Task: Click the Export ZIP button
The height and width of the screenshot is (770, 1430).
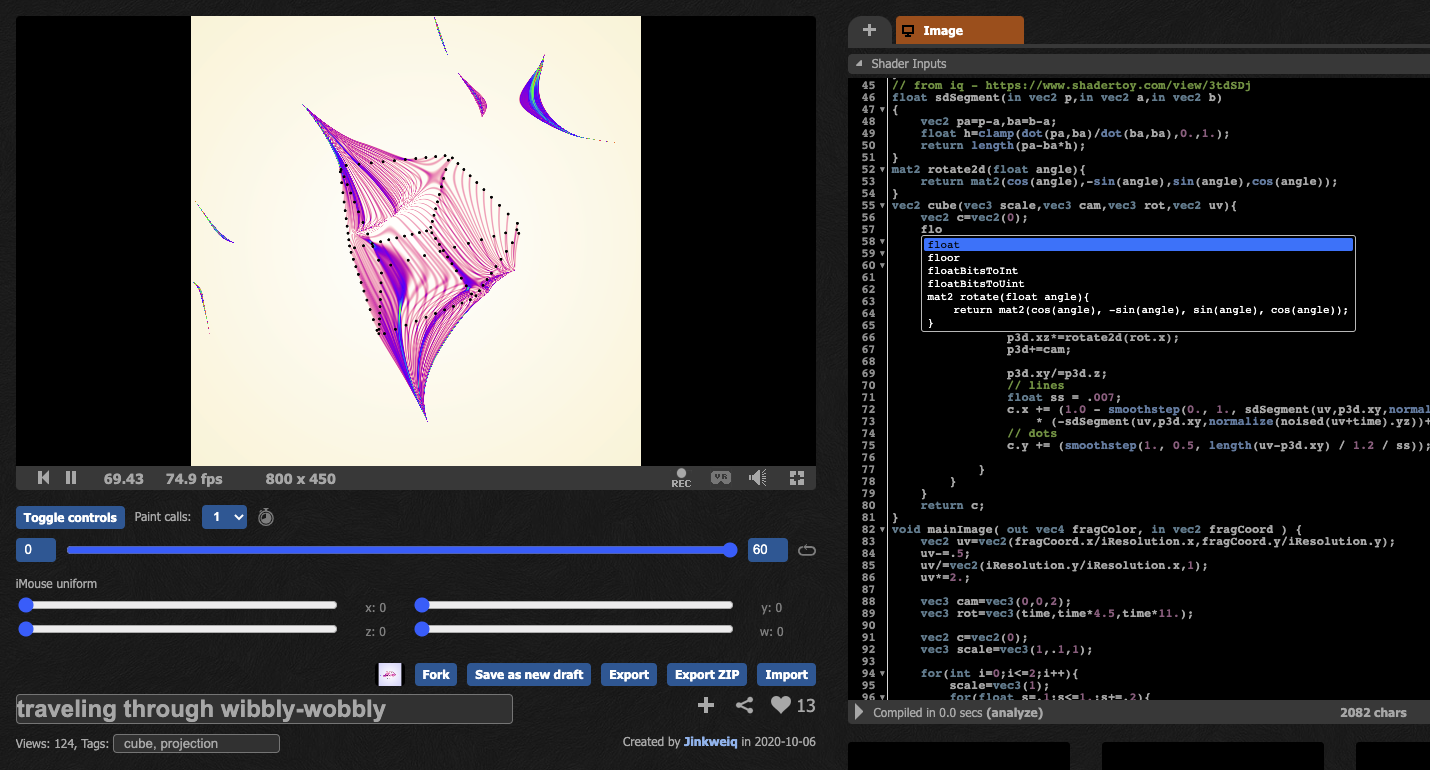Action: (707, 674)
